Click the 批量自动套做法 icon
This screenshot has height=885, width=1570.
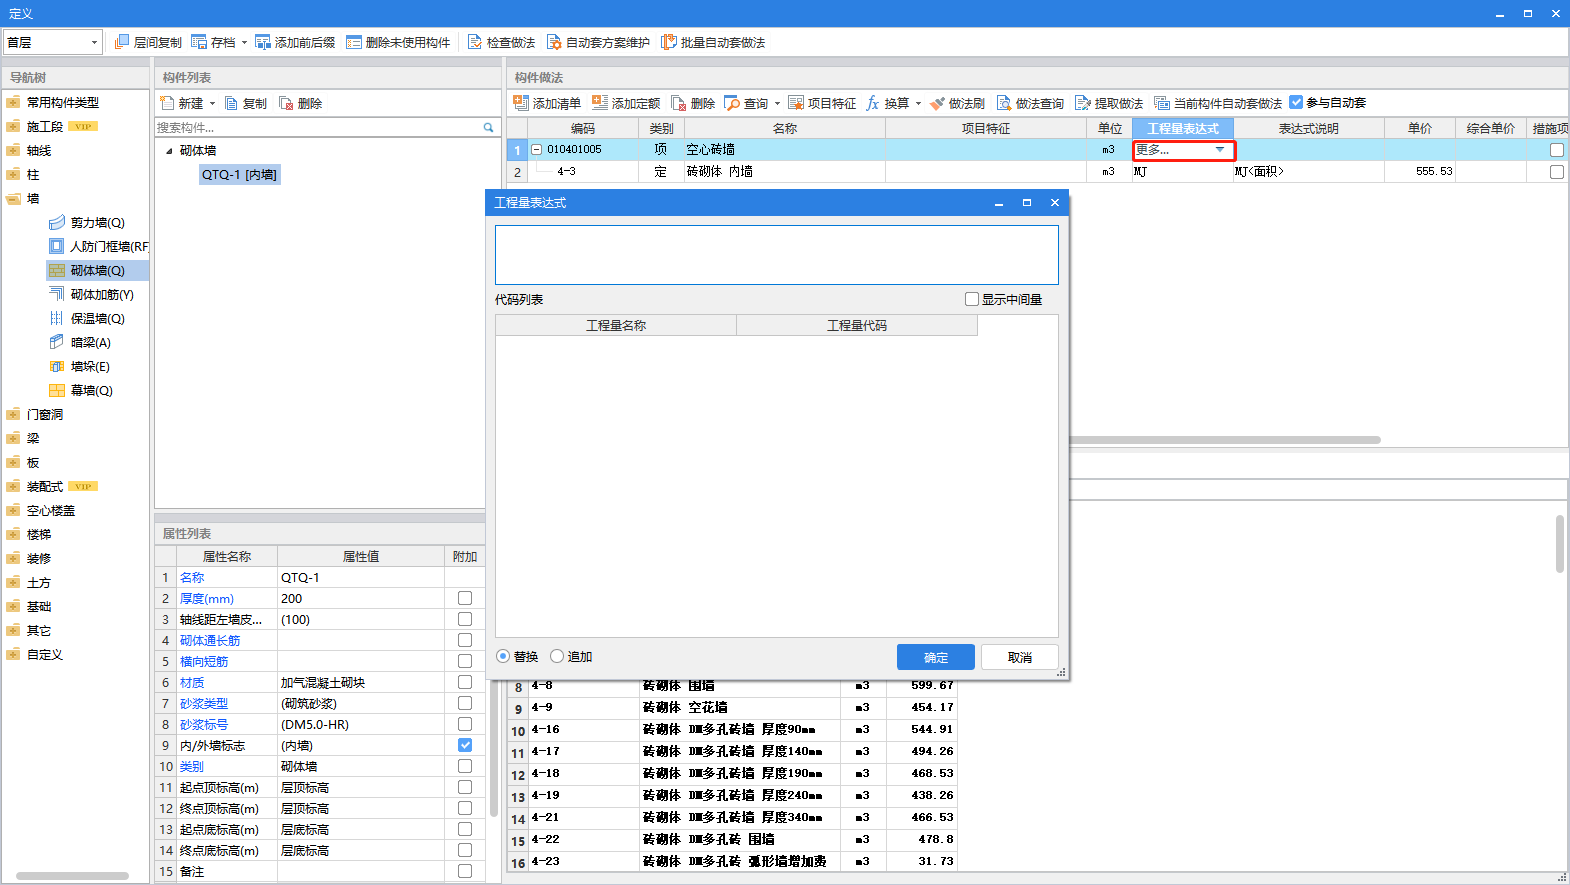(669, 42)
